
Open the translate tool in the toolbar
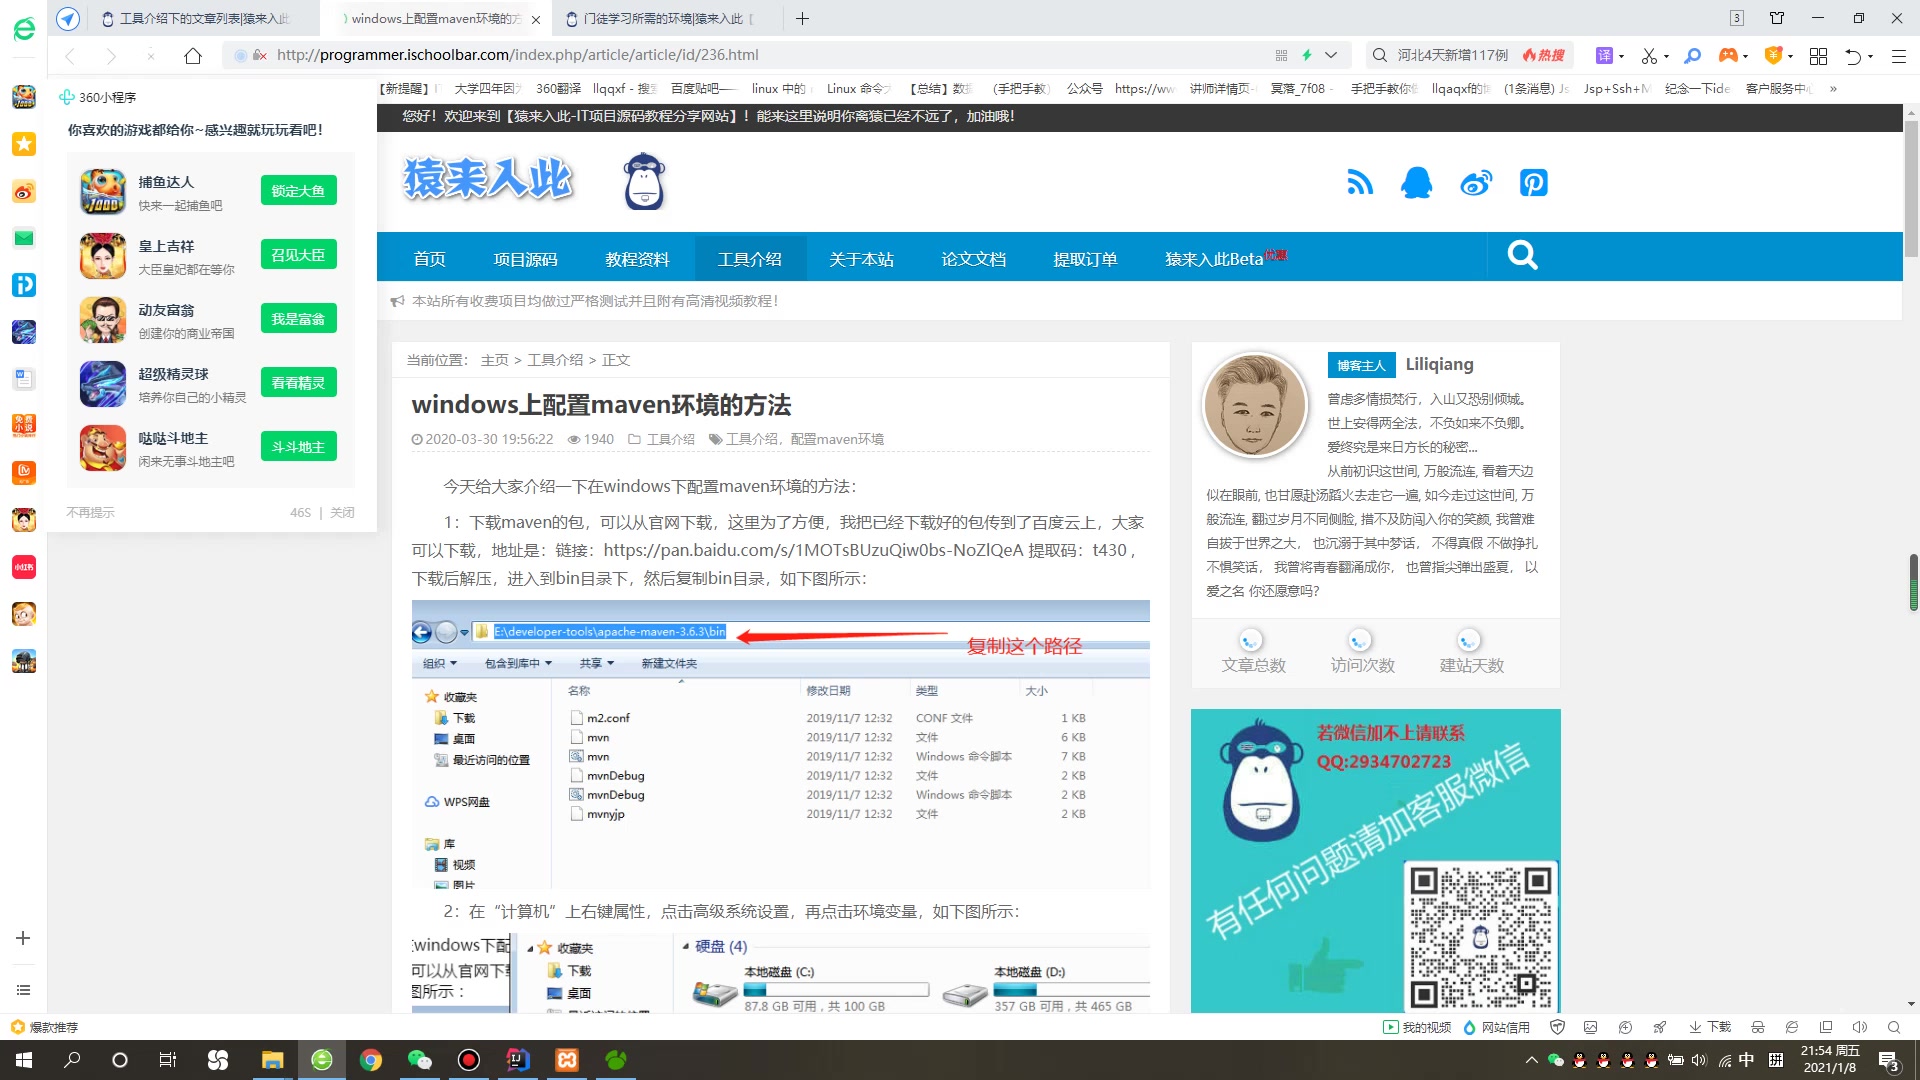(x=1605, y=55)
